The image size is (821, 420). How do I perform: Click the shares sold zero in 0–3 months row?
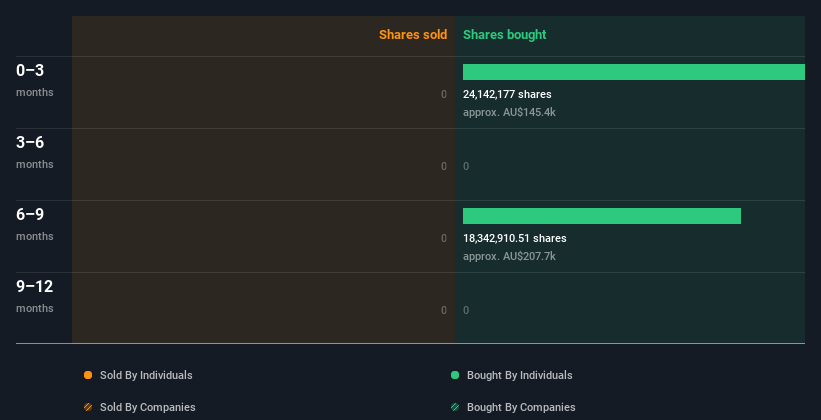pos(444,94)
